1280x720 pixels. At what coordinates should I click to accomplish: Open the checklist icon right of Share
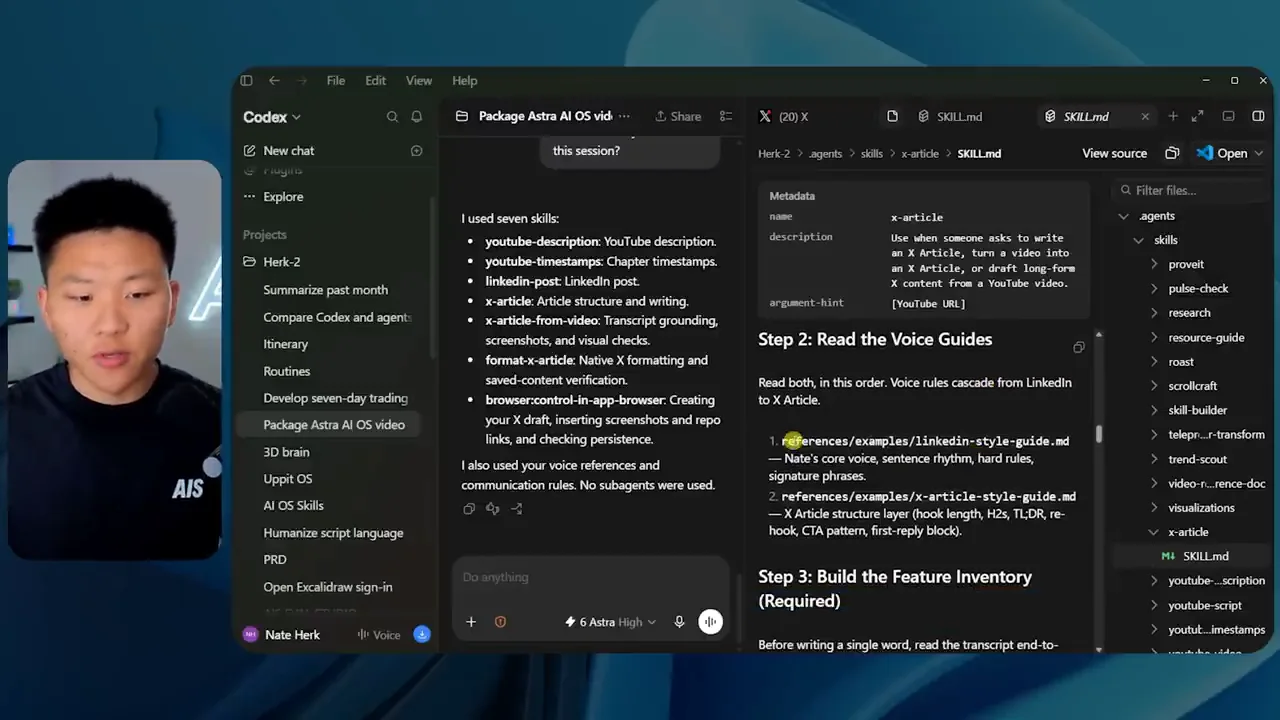pyautogui.click(x=726, y=117)
